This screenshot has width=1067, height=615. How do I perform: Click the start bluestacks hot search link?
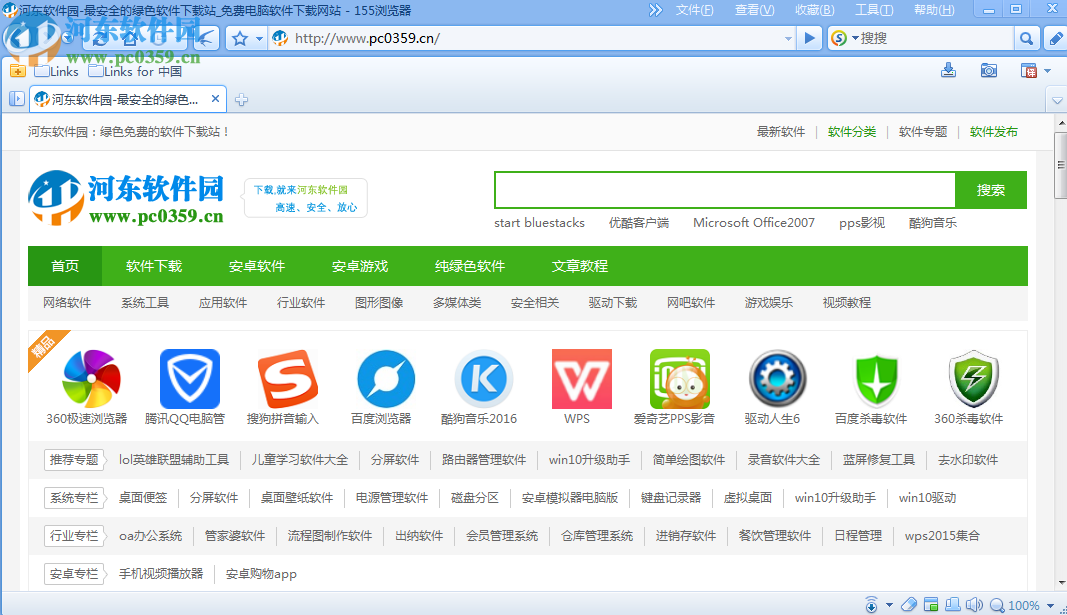[539, 223]
